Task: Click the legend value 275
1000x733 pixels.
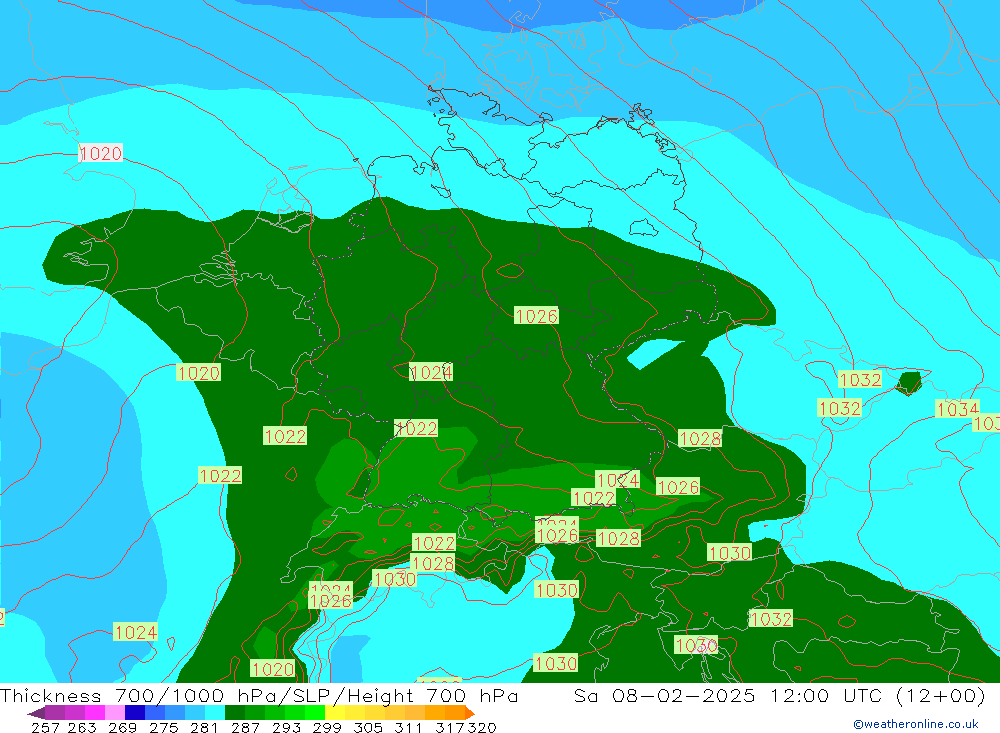Action: 163,727
